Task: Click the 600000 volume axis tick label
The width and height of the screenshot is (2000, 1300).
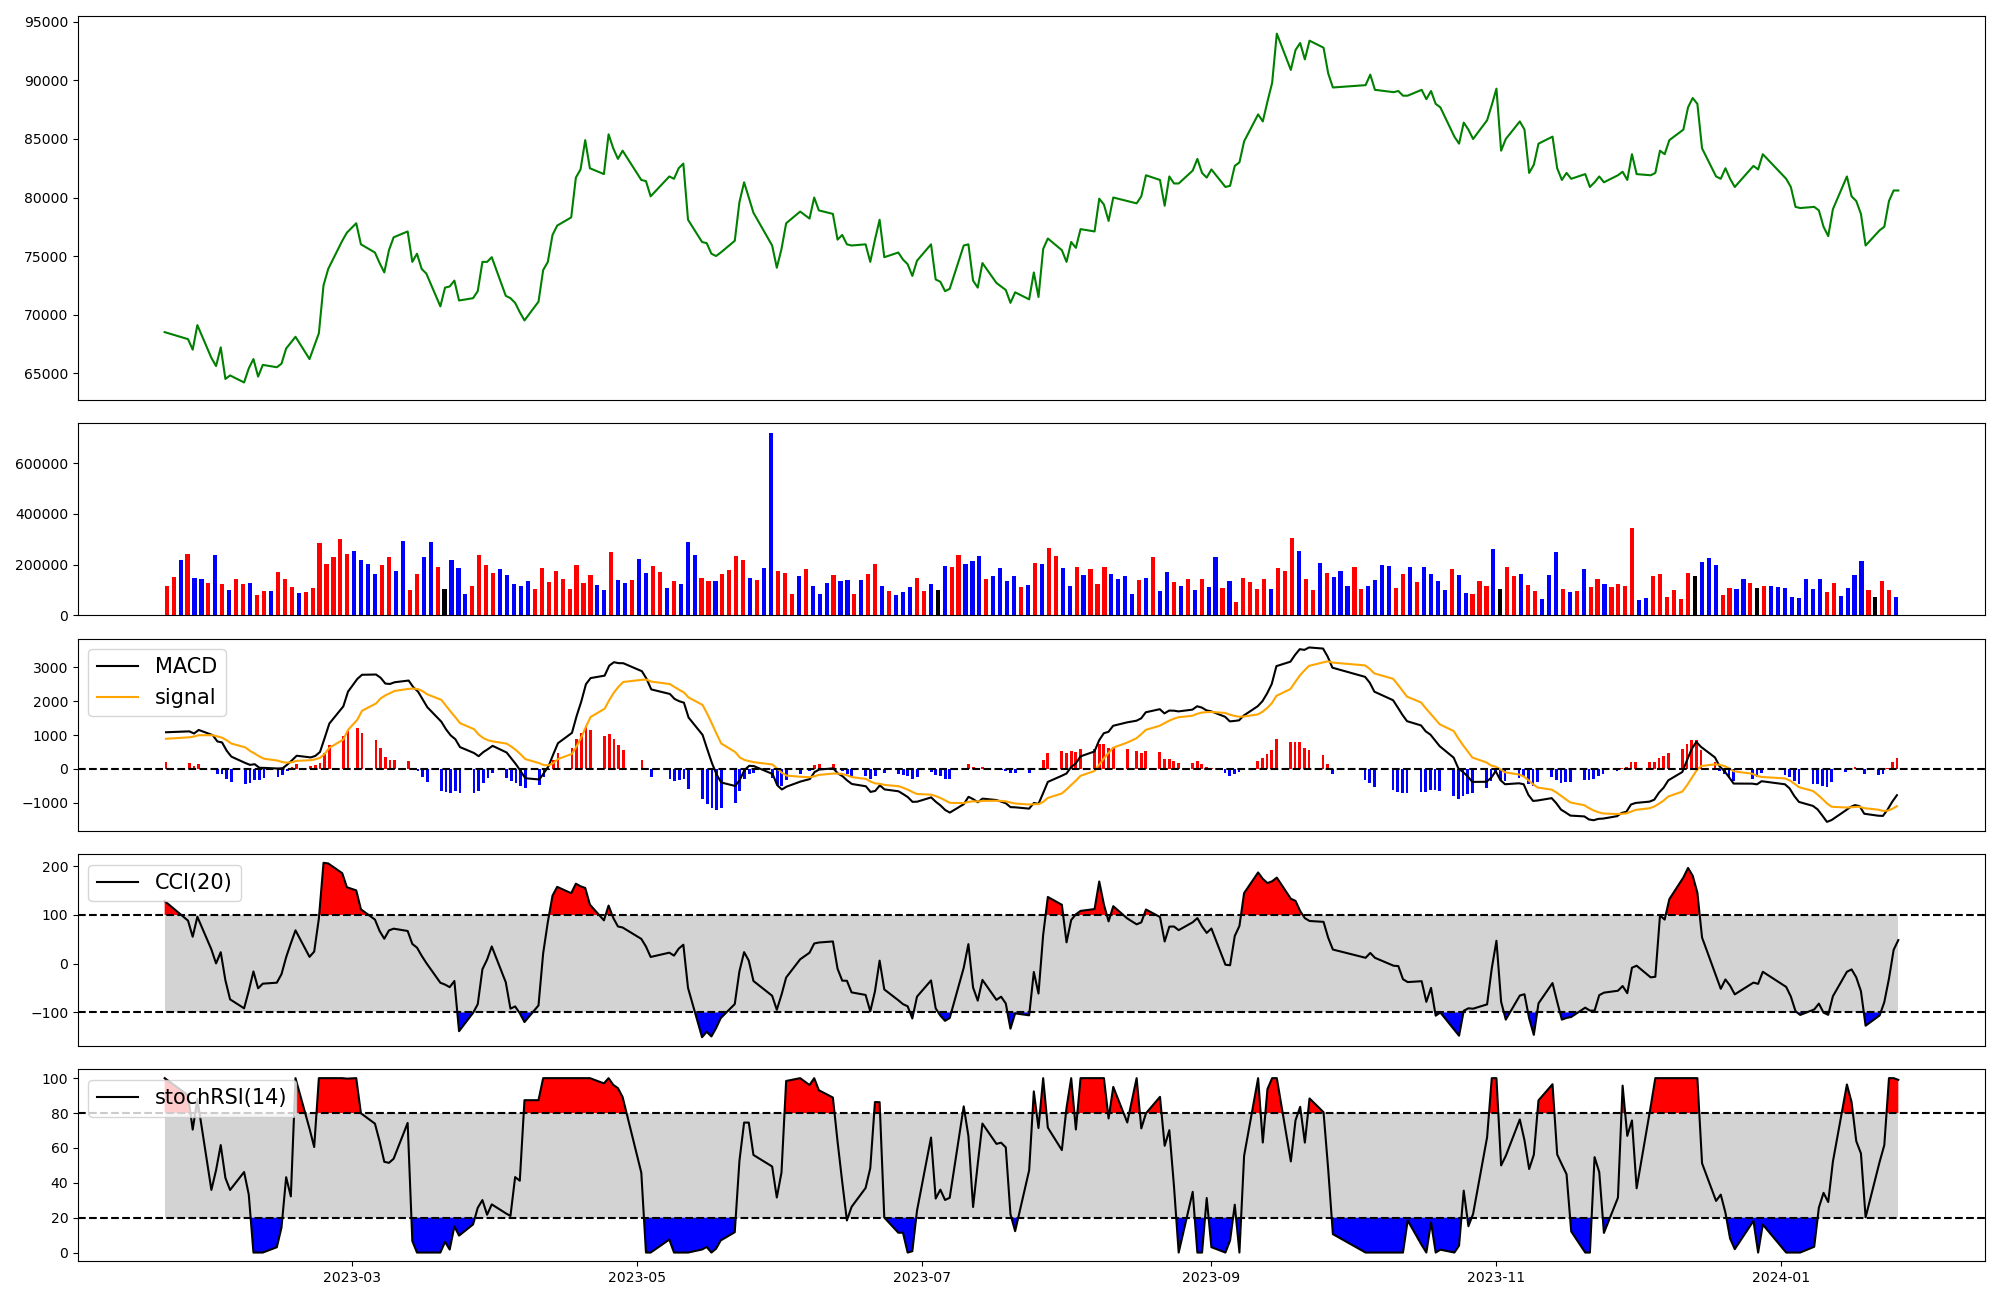Action: click(x=40, y=464)
